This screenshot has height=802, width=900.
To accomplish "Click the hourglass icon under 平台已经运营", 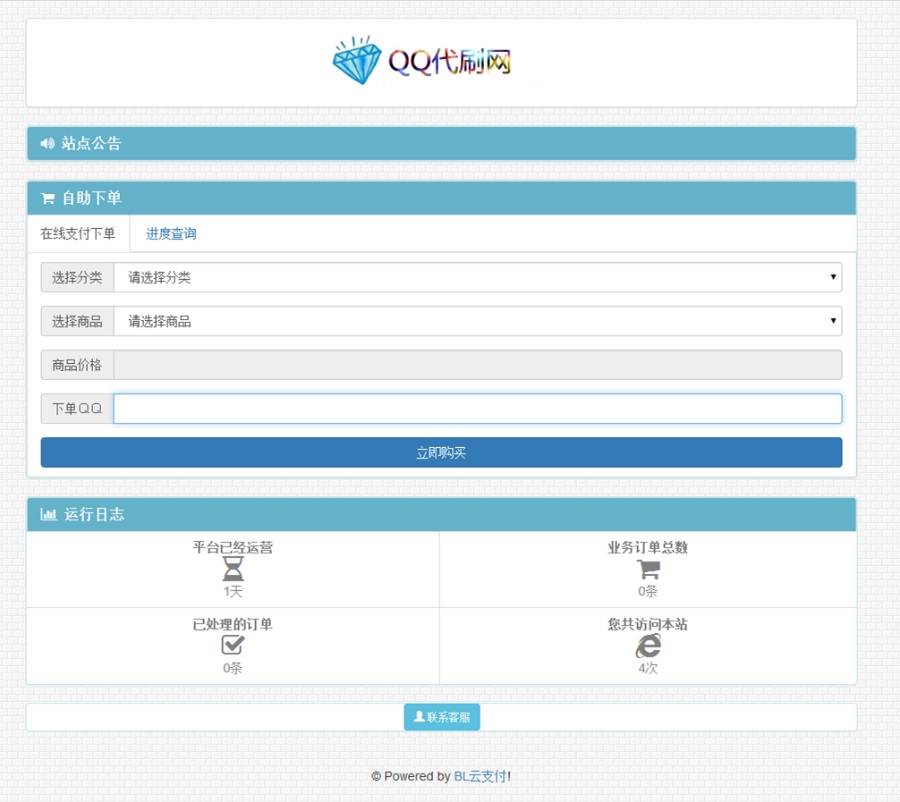I will [233, 570].
